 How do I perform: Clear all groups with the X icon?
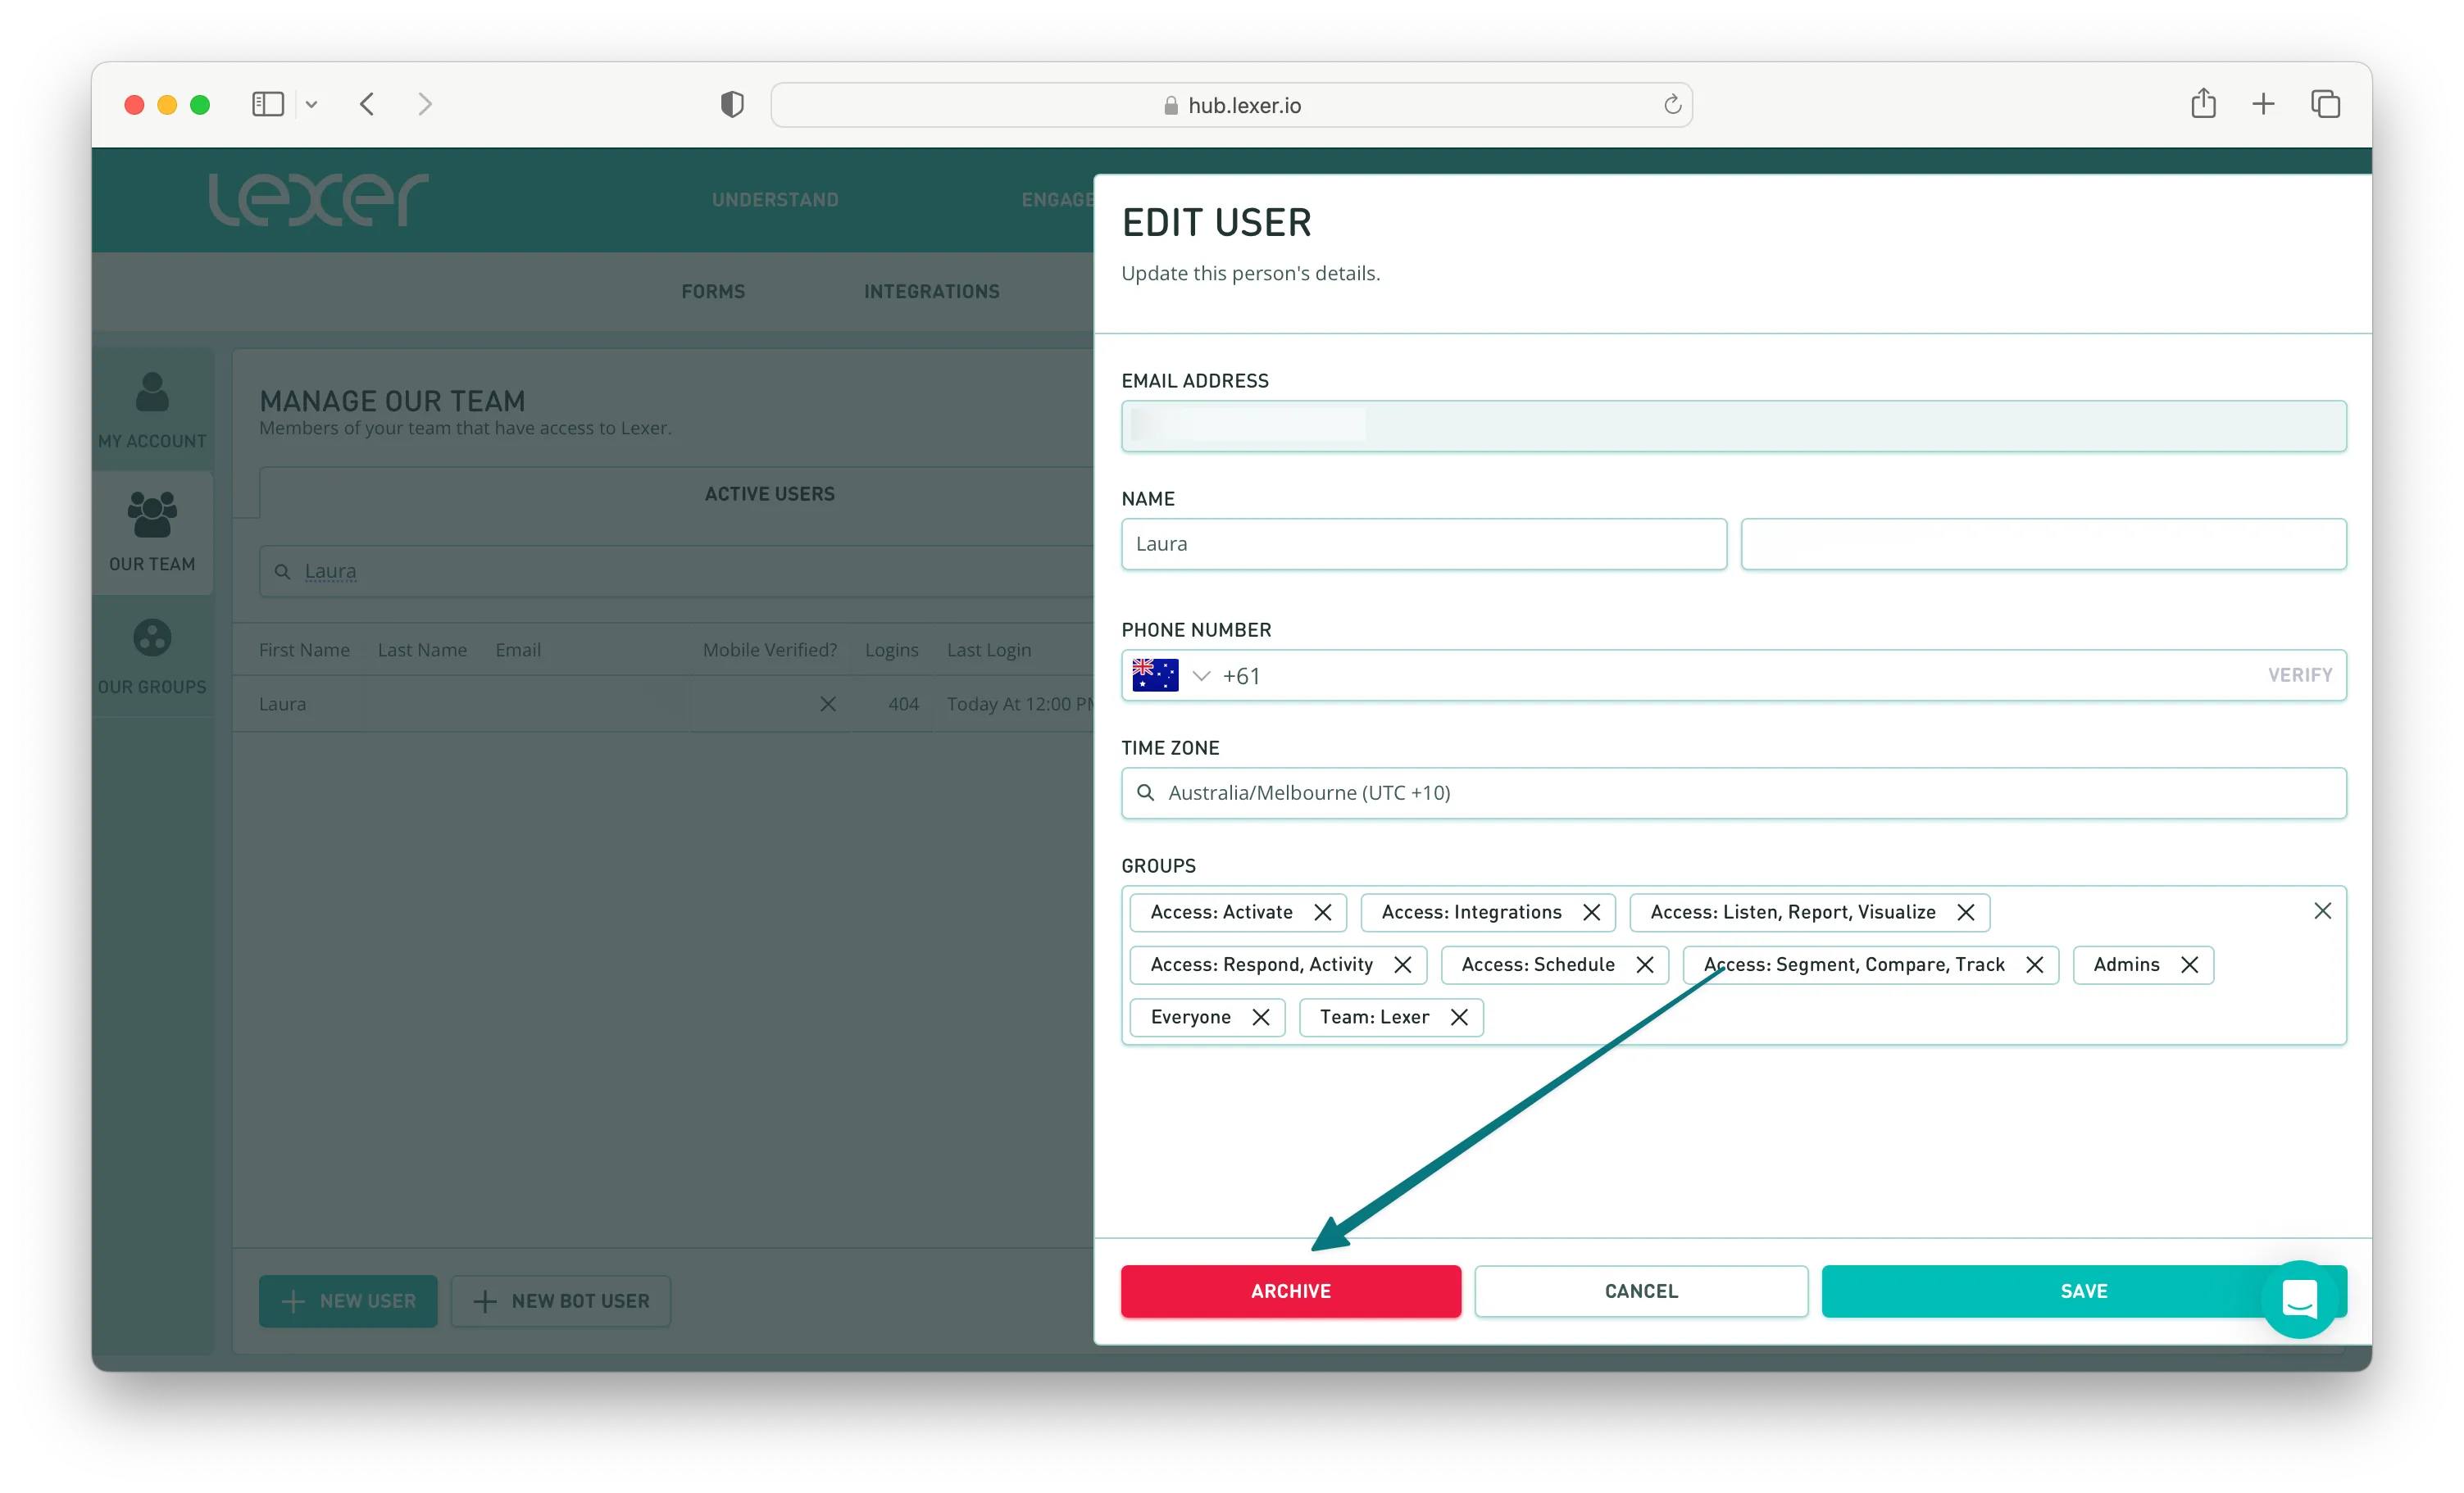coord(2322,911)
